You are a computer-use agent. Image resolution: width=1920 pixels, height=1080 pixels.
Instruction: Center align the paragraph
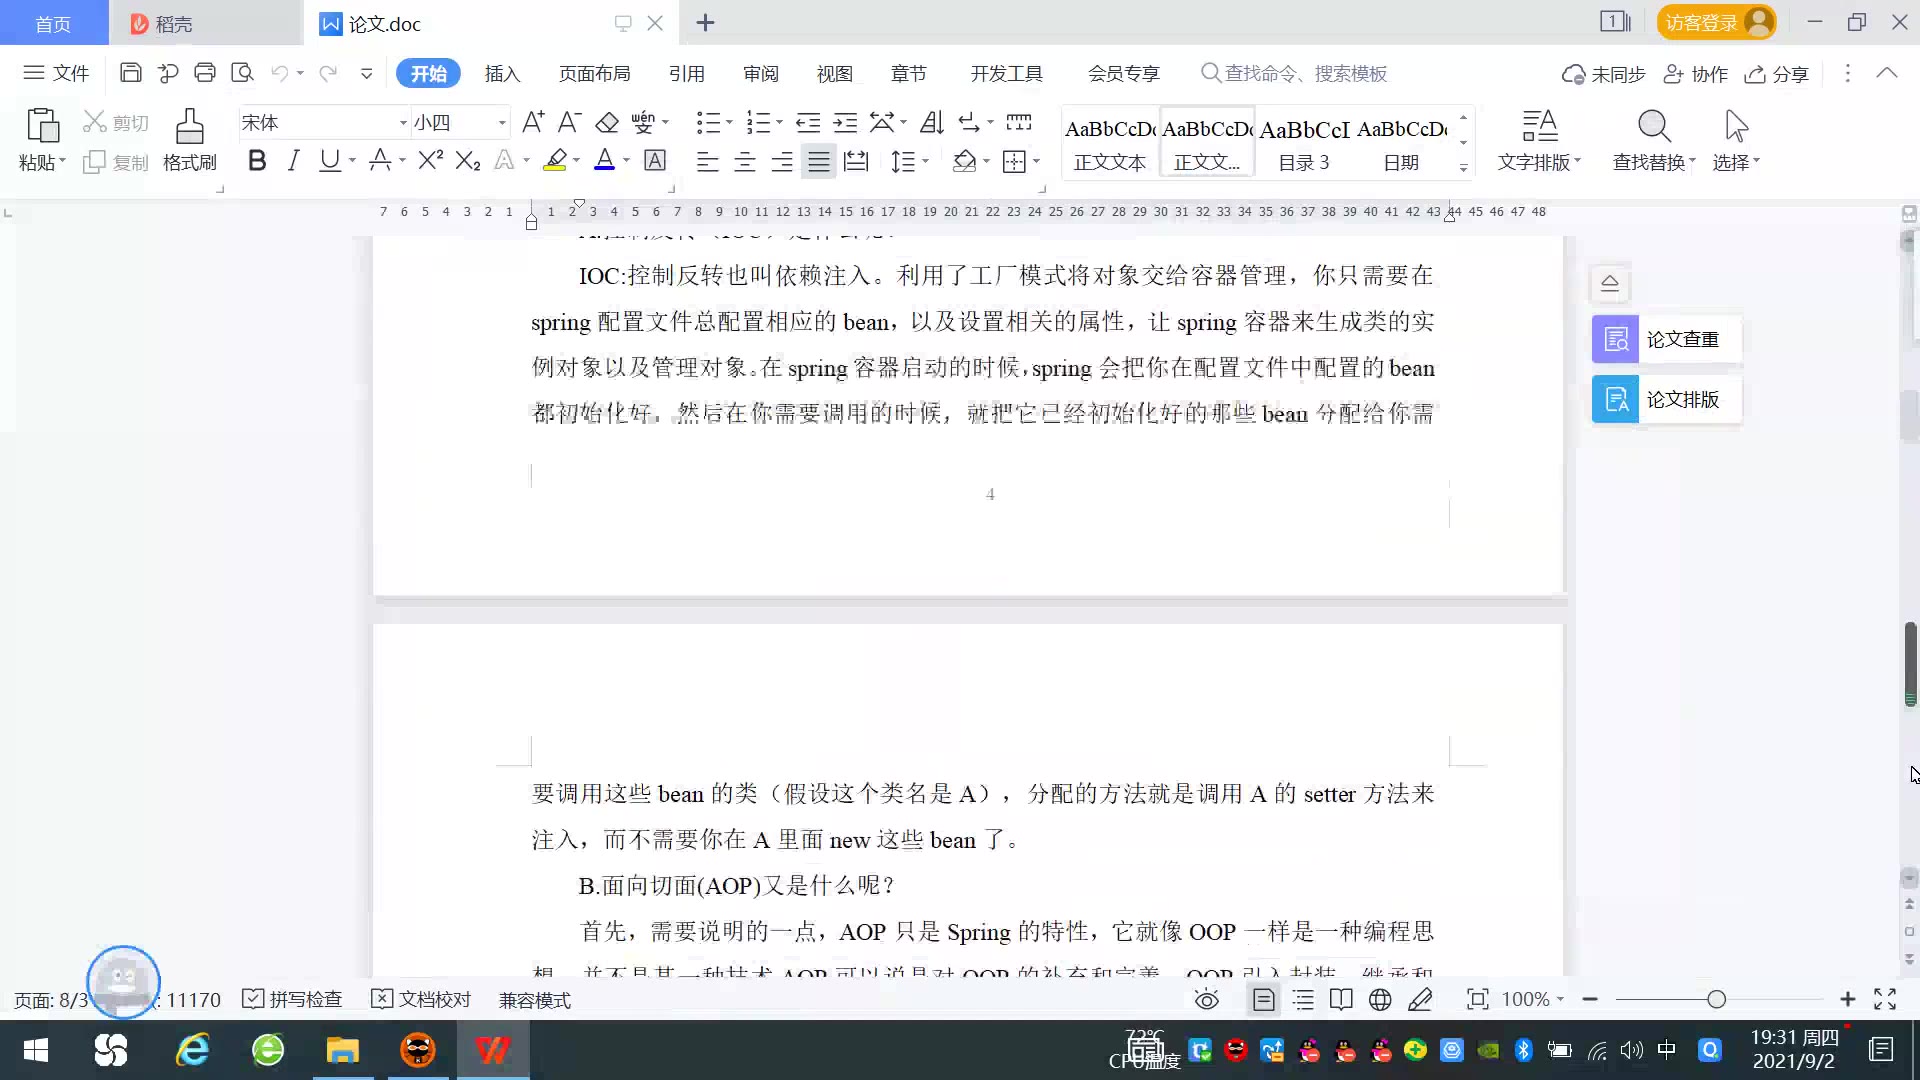[744, 162]
